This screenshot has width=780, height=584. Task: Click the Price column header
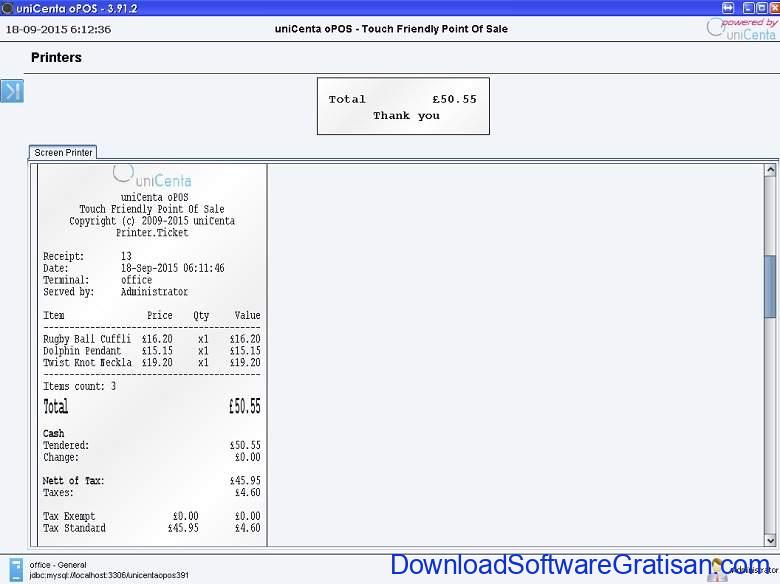(160, 315)
